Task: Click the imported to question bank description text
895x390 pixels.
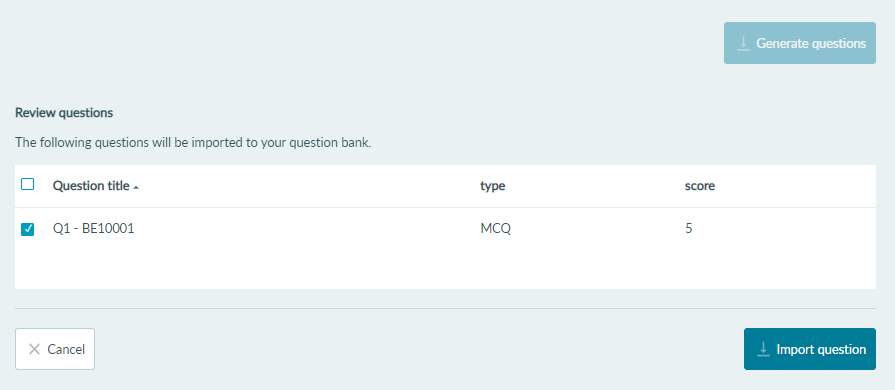Action: tap(193, 142)
